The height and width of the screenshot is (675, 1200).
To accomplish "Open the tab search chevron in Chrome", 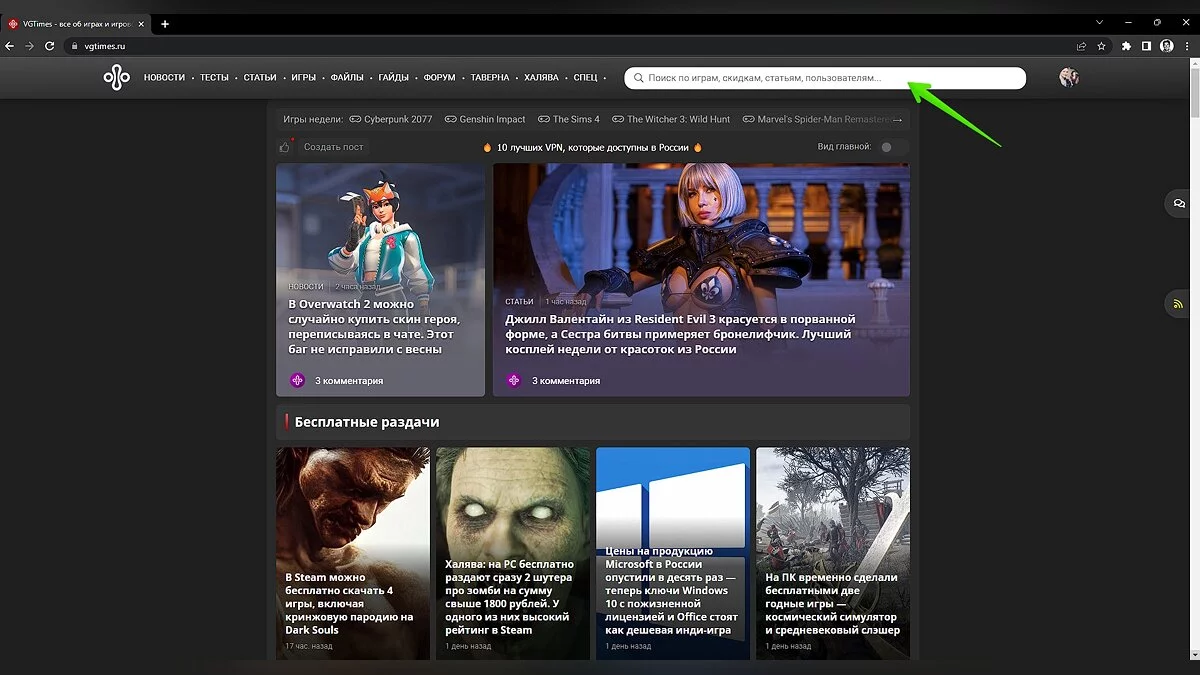I will pyautogui.click(x=1099, y=23).
